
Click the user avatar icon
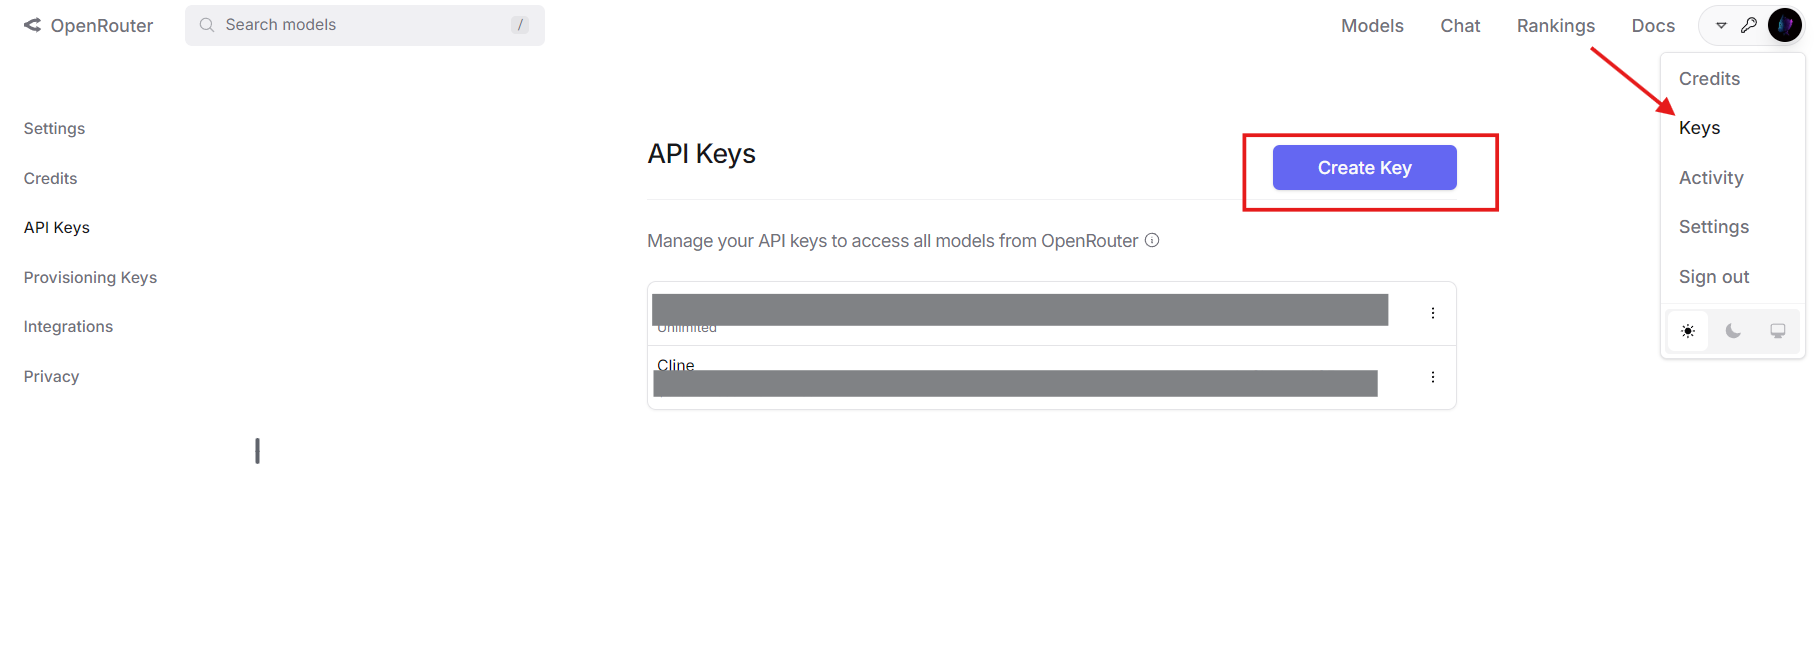[x=1785, y=25]
